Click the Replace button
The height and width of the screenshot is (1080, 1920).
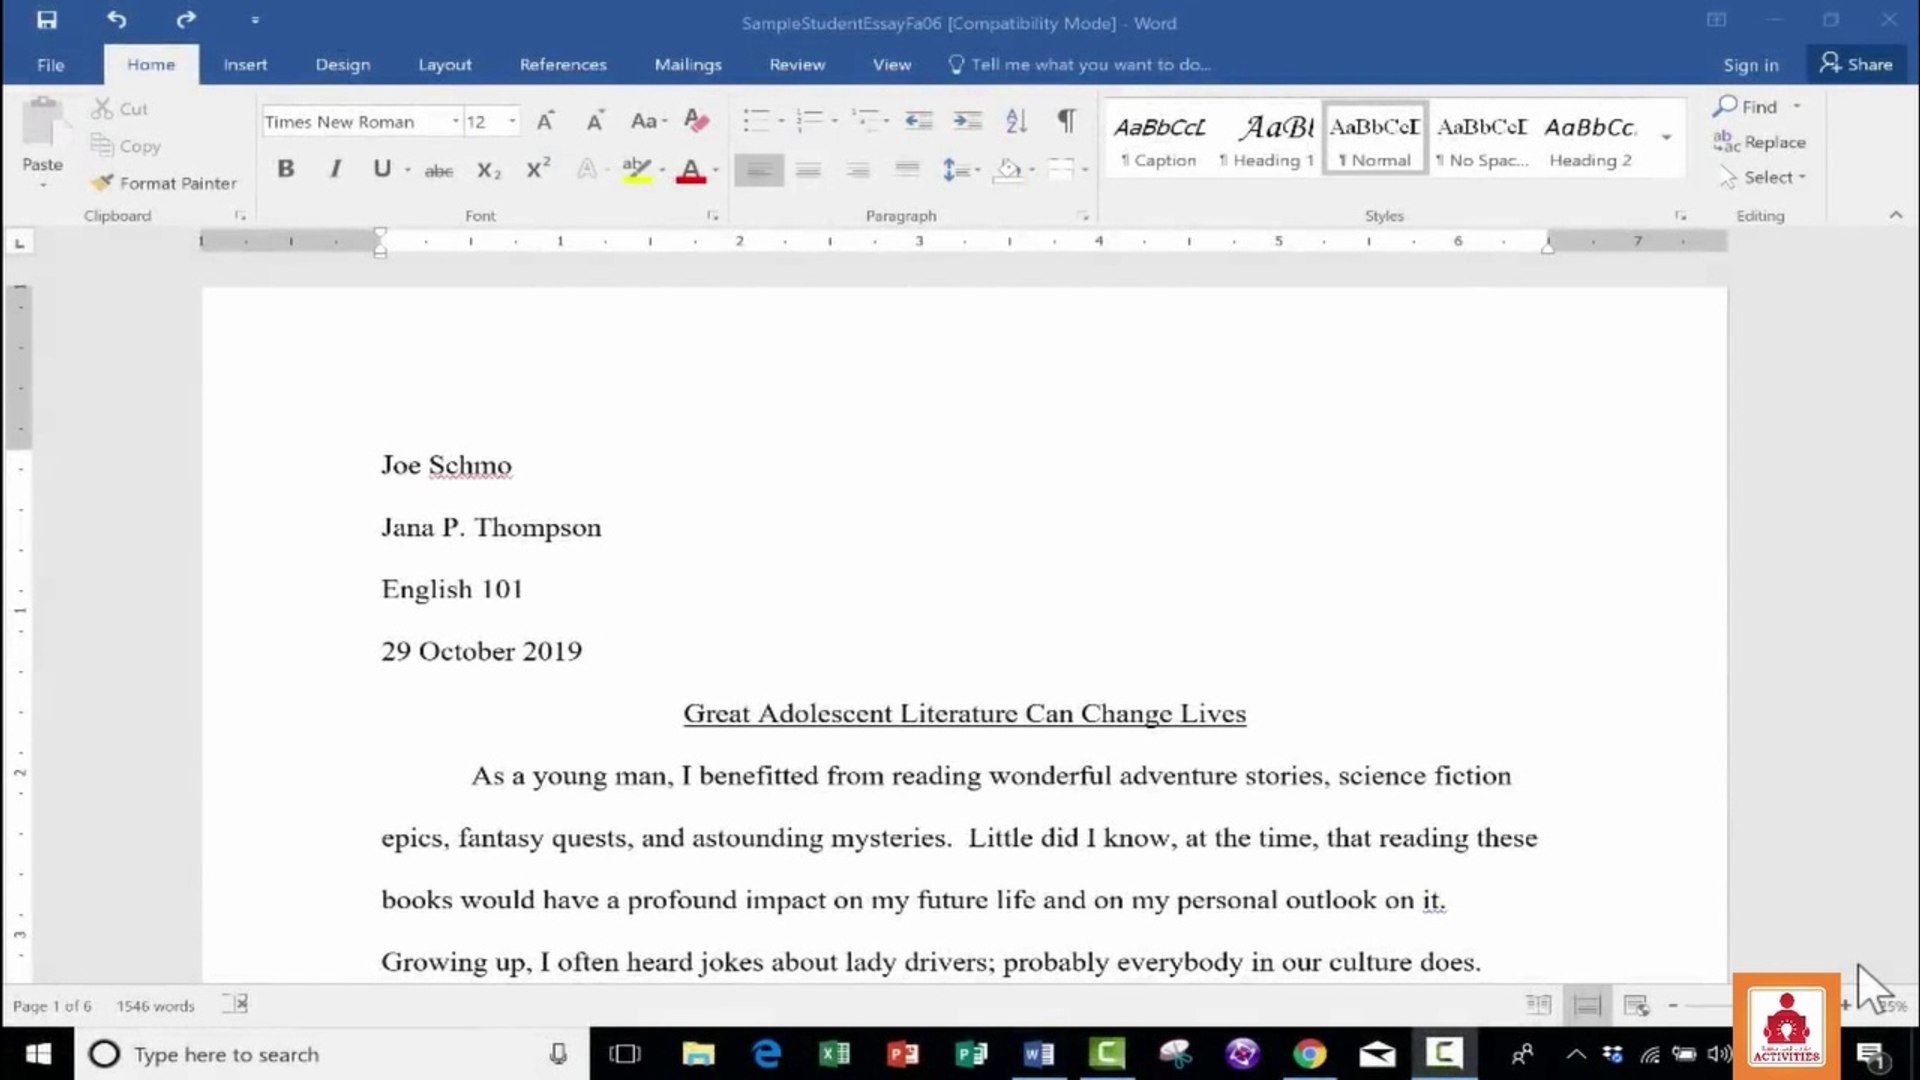(x=1759, y=142)
